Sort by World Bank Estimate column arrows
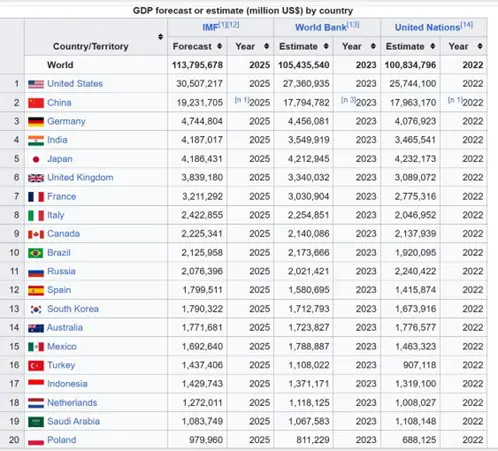 pos(326,46)
